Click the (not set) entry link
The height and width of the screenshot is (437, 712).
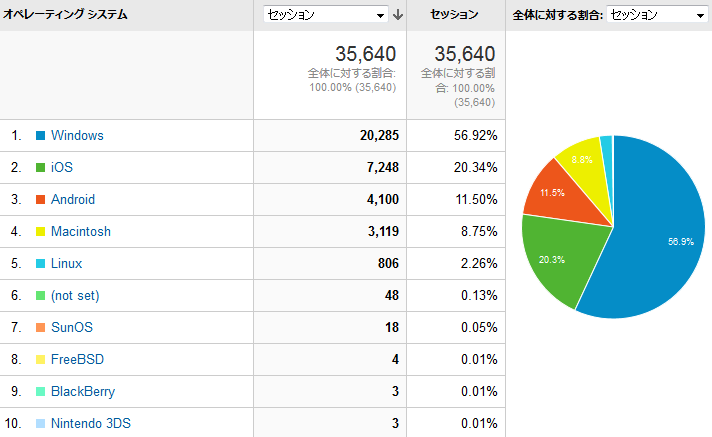[75, 295]
